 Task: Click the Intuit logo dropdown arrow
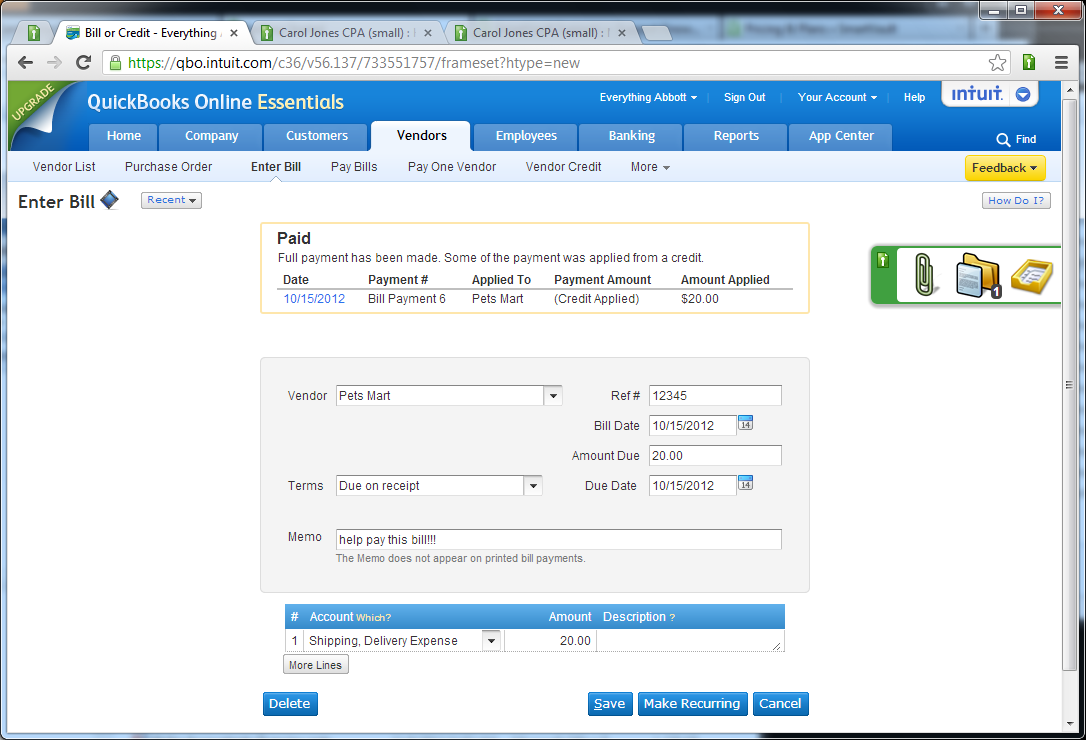click(x=1023, y=94)
